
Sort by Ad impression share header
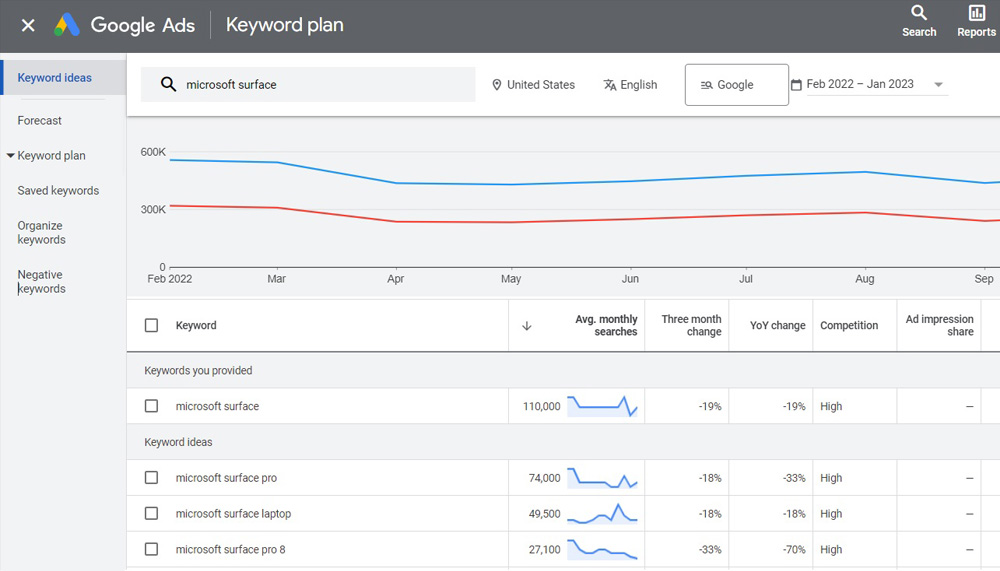[939, 325]
